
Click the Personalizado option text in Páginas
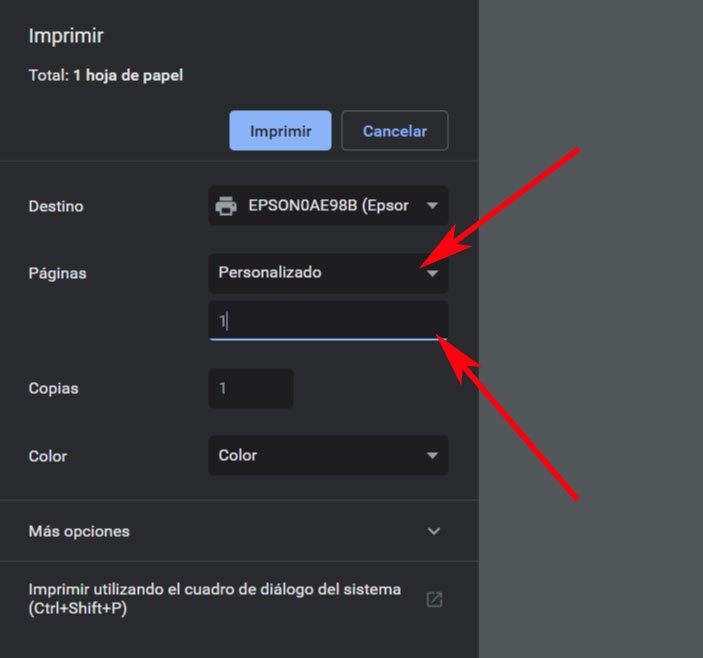coord(270,272)
